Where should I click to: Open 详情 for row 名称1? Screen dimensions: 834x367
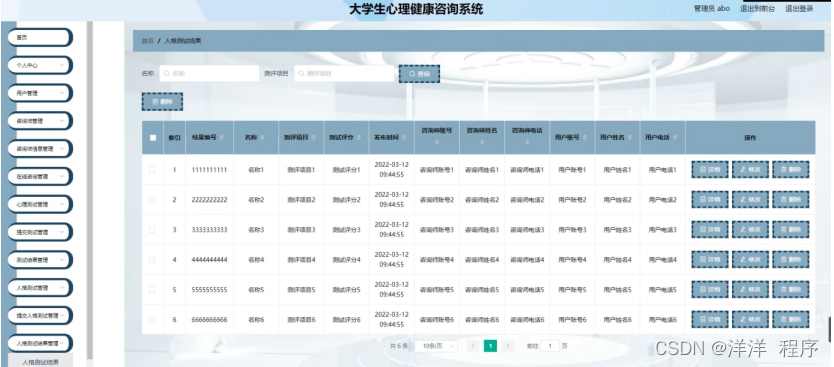(x=710, y=170)
